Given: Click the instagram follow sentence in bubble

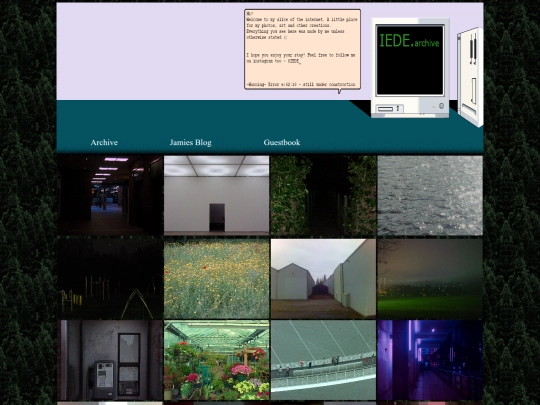Looking at the screenshot, I should click(x=301, y=58).
